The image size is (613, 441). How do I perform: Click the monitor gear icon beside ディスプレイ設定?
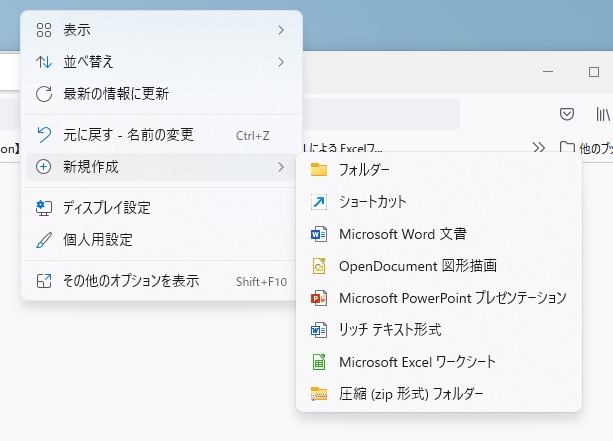pyautogui.click(x=44, y=208)
